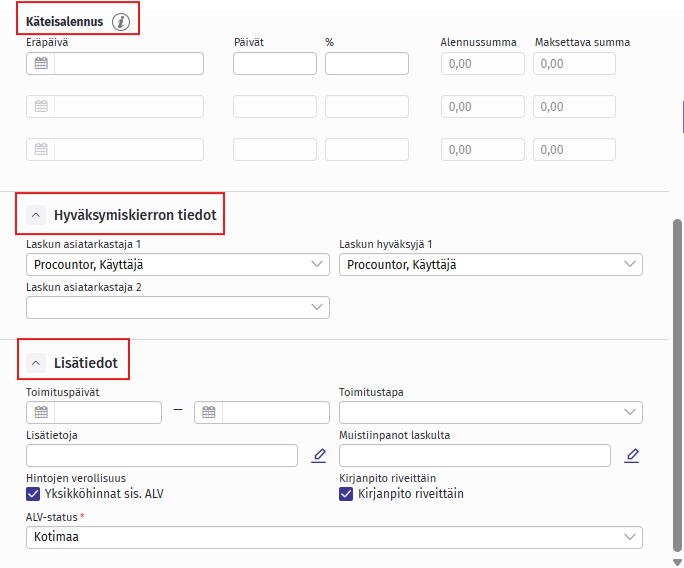This screenshot has height=568, width=684.
Task: Open the ALV-status dropdown showing Kotimaa
Action: click(x=334, y=538)
